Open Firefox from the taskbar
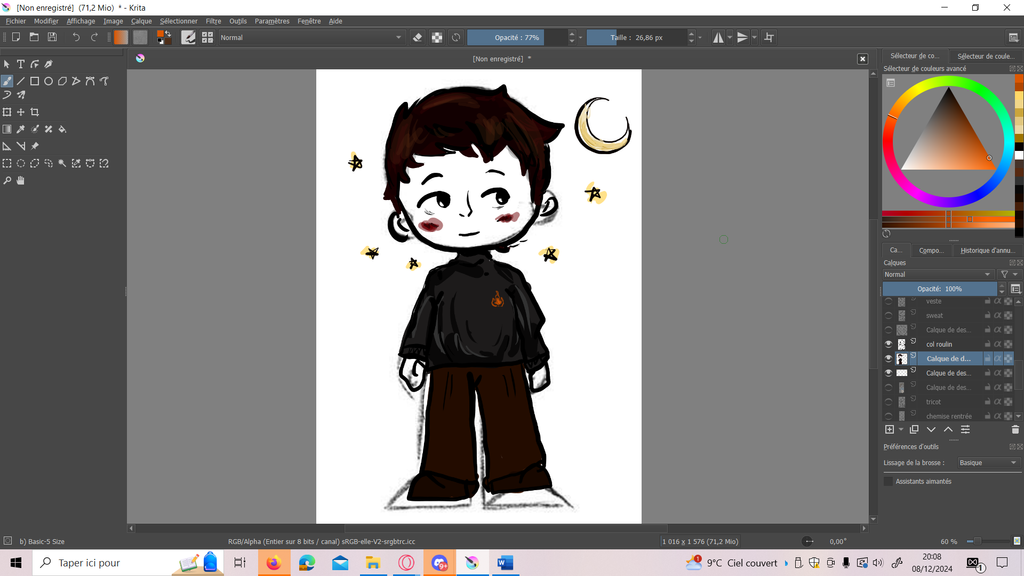This screenshot has width=1024, height=576. 273,563
